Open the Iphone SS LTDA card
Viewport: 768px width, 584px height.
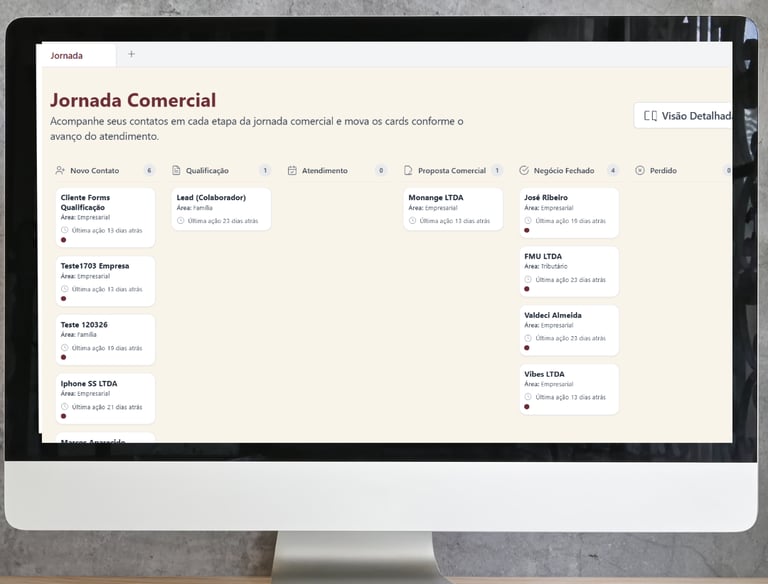coord(105,399)
